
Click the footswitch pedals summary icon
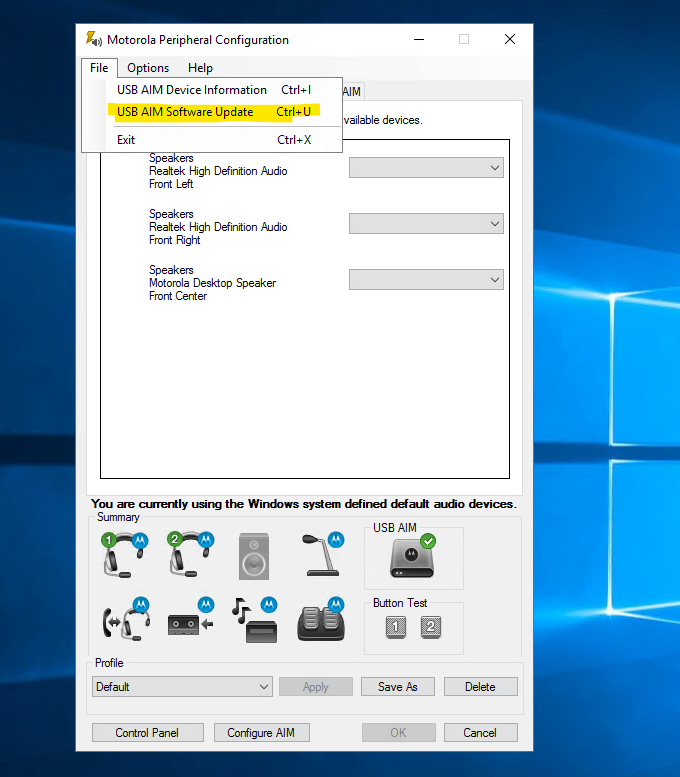(x=321, y=619)
